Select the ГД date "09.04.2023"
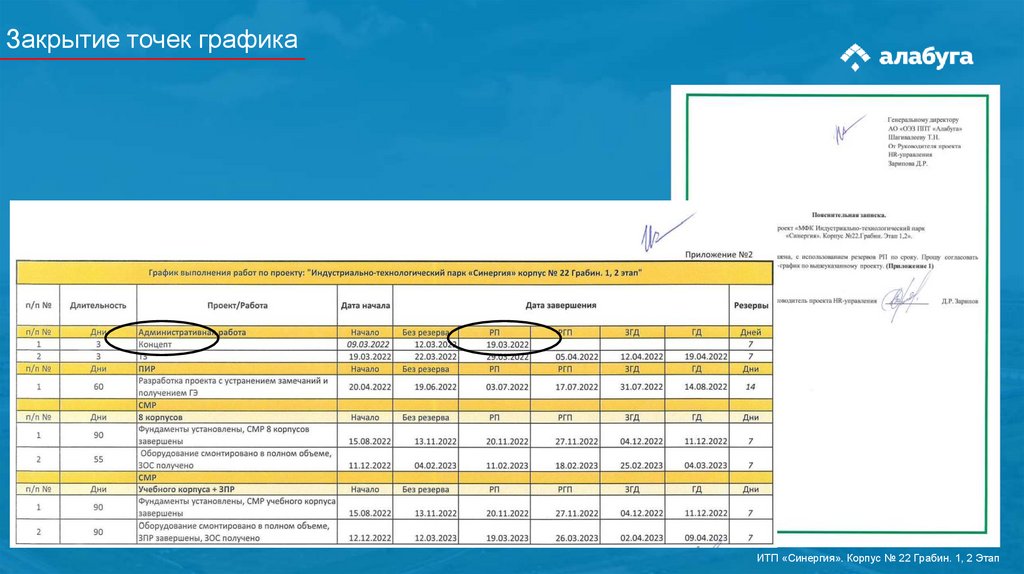 click(705, 538)
